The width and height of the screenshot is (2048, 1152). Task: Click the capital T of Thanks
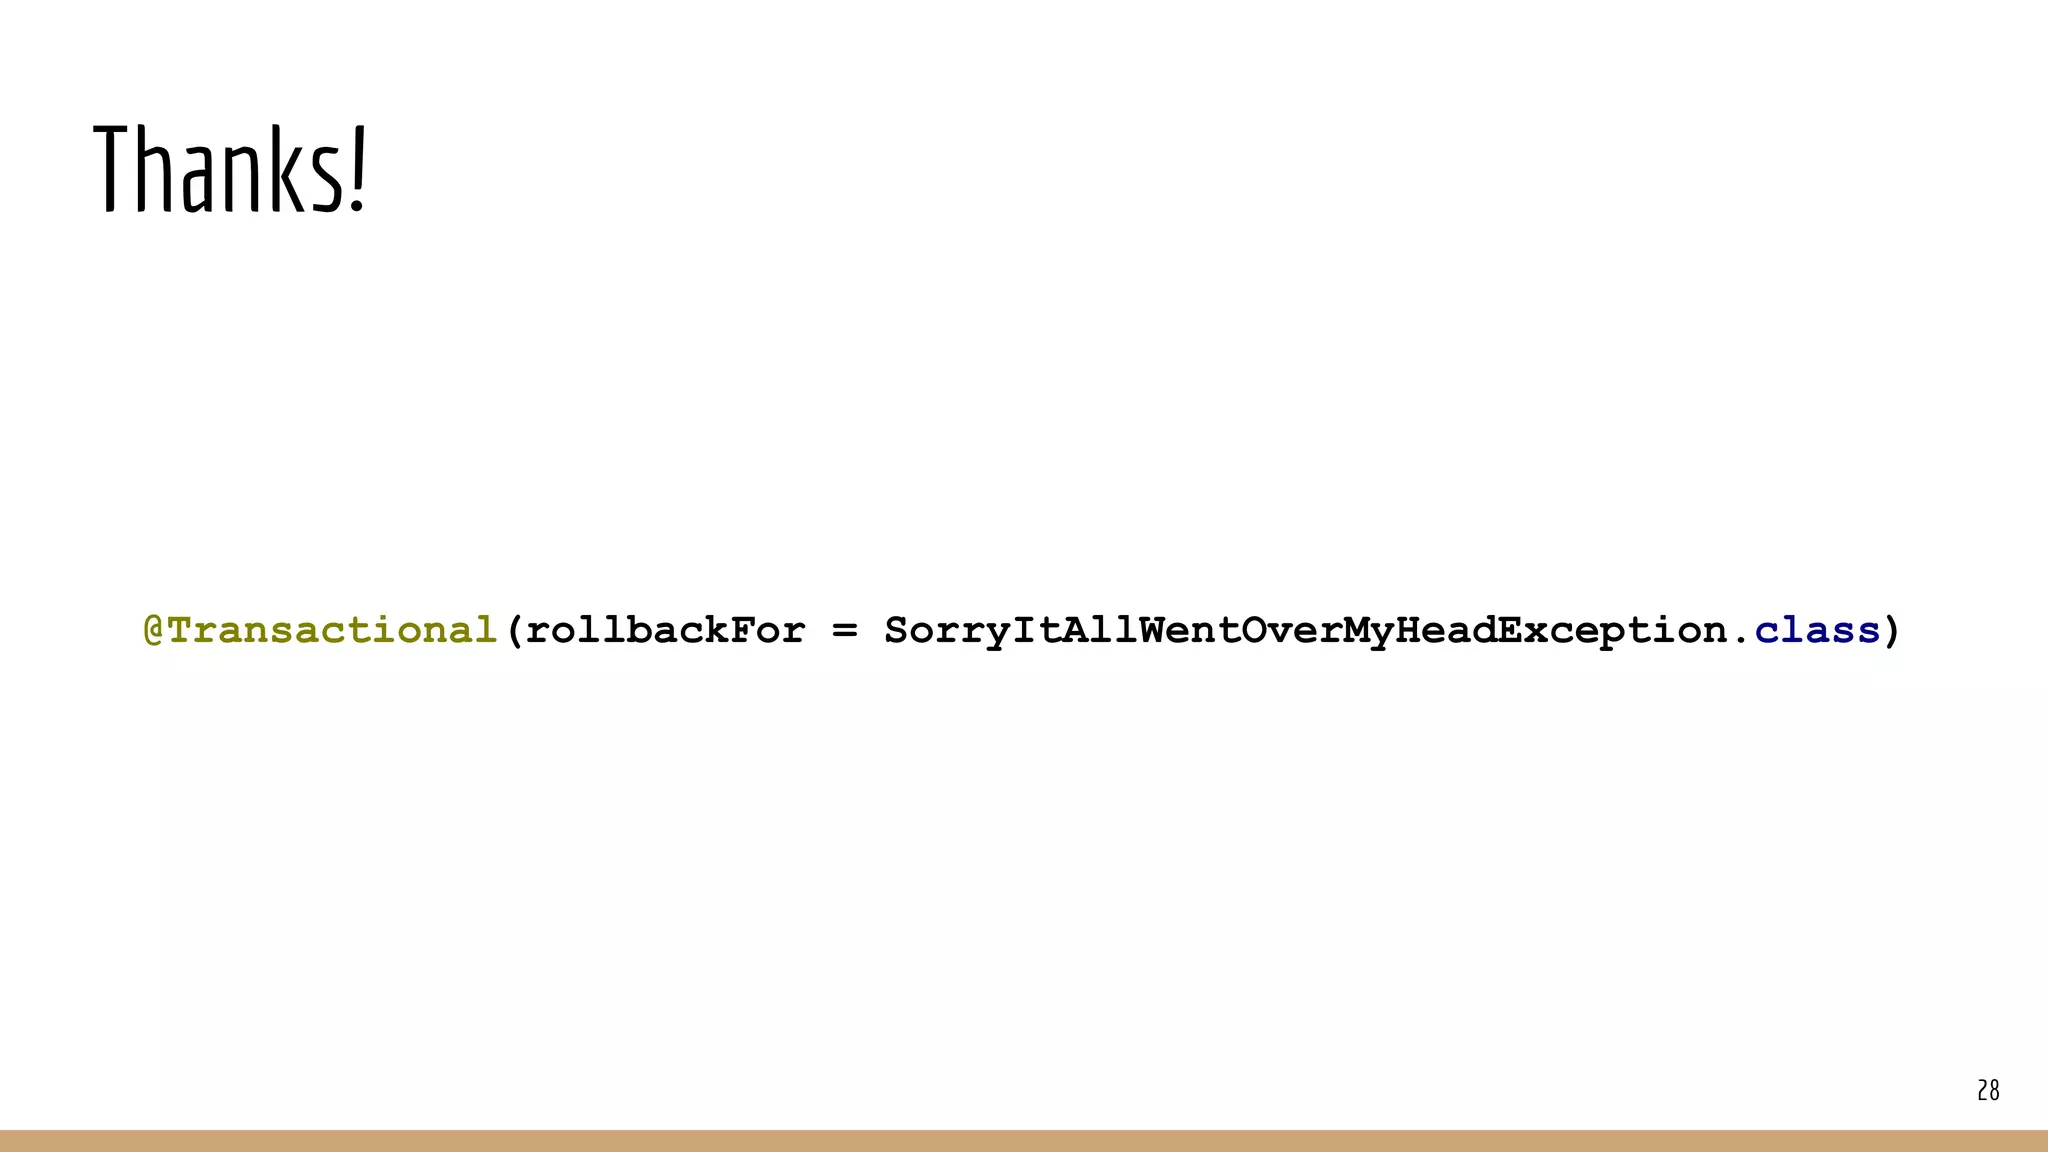(x=114, y=168)
